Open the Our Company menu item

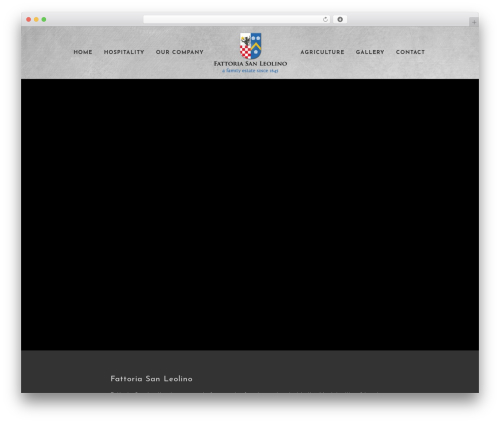[x=179, y=52]
